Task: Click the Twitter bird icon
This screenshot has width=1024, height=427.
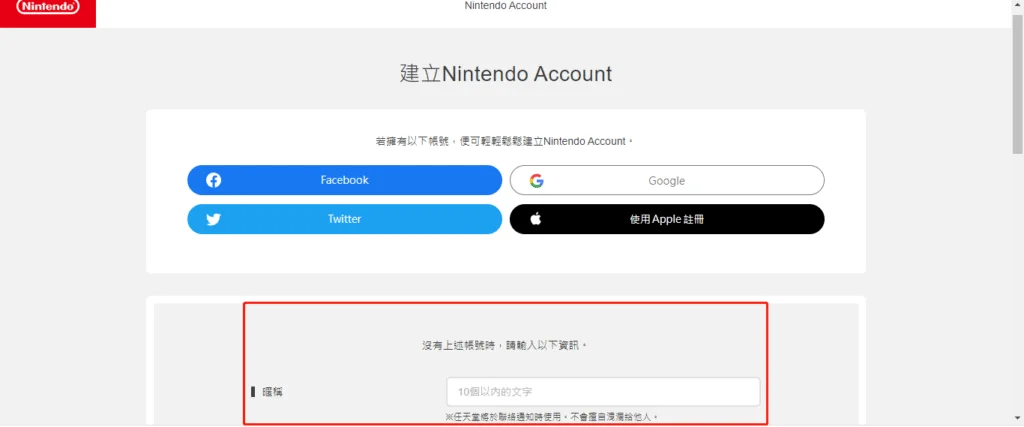Action: (214, 219)
